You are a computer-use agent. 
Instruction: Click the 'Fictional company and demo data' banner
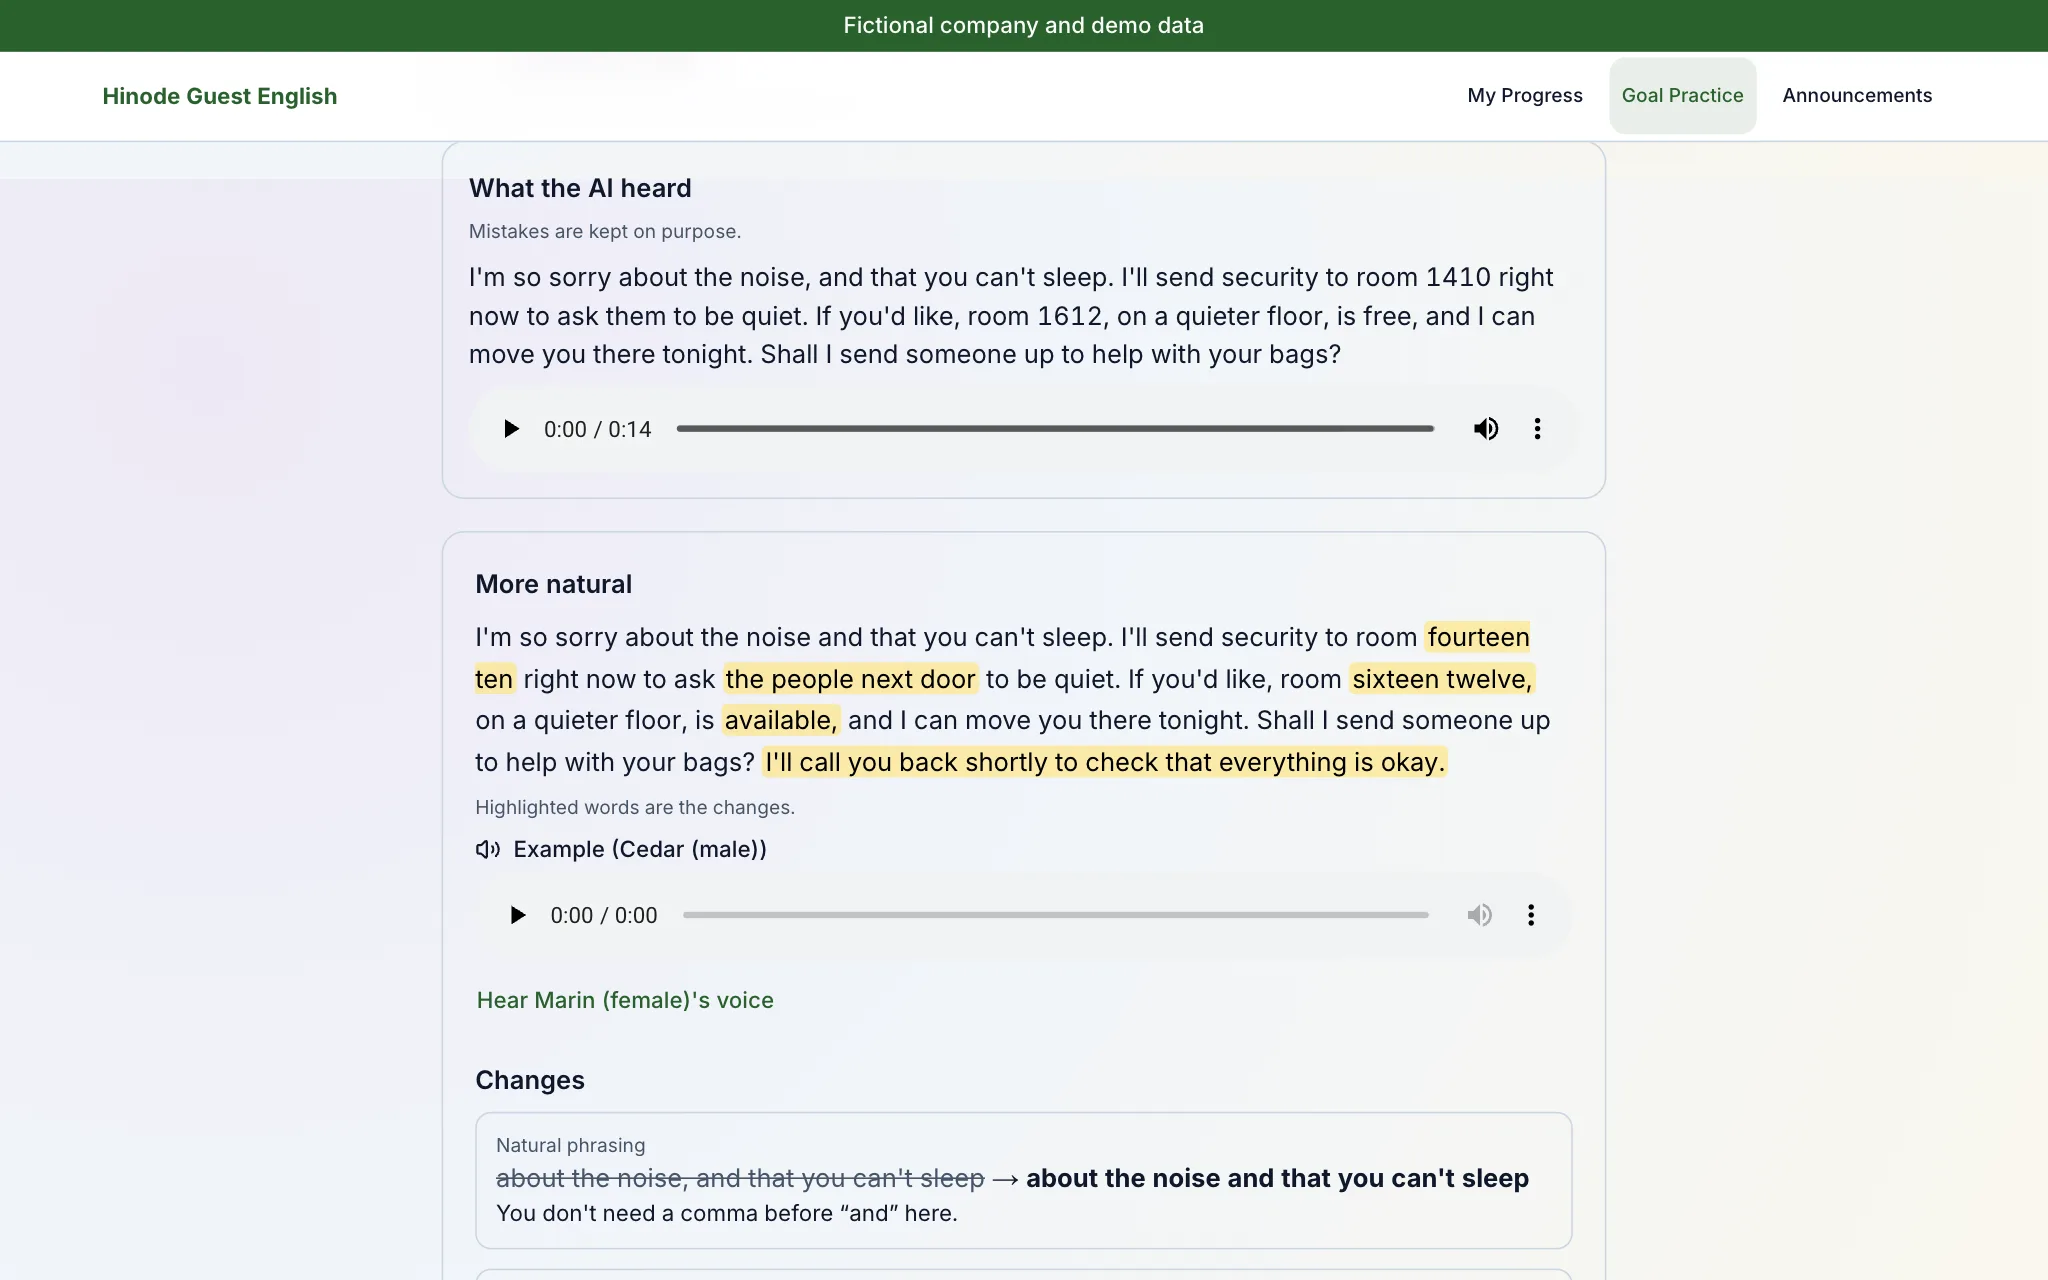pyautogui.click(x=1024, y=26)
